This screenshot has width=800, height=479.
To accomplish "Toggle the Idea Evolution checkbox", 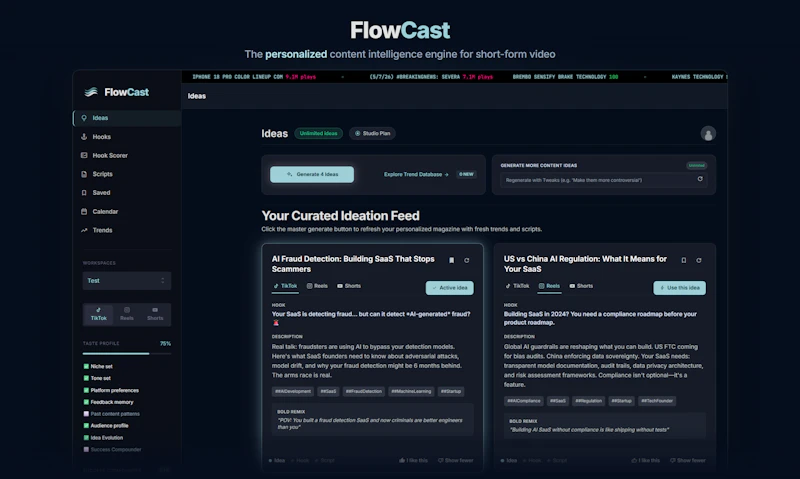I will pos(86,438).
